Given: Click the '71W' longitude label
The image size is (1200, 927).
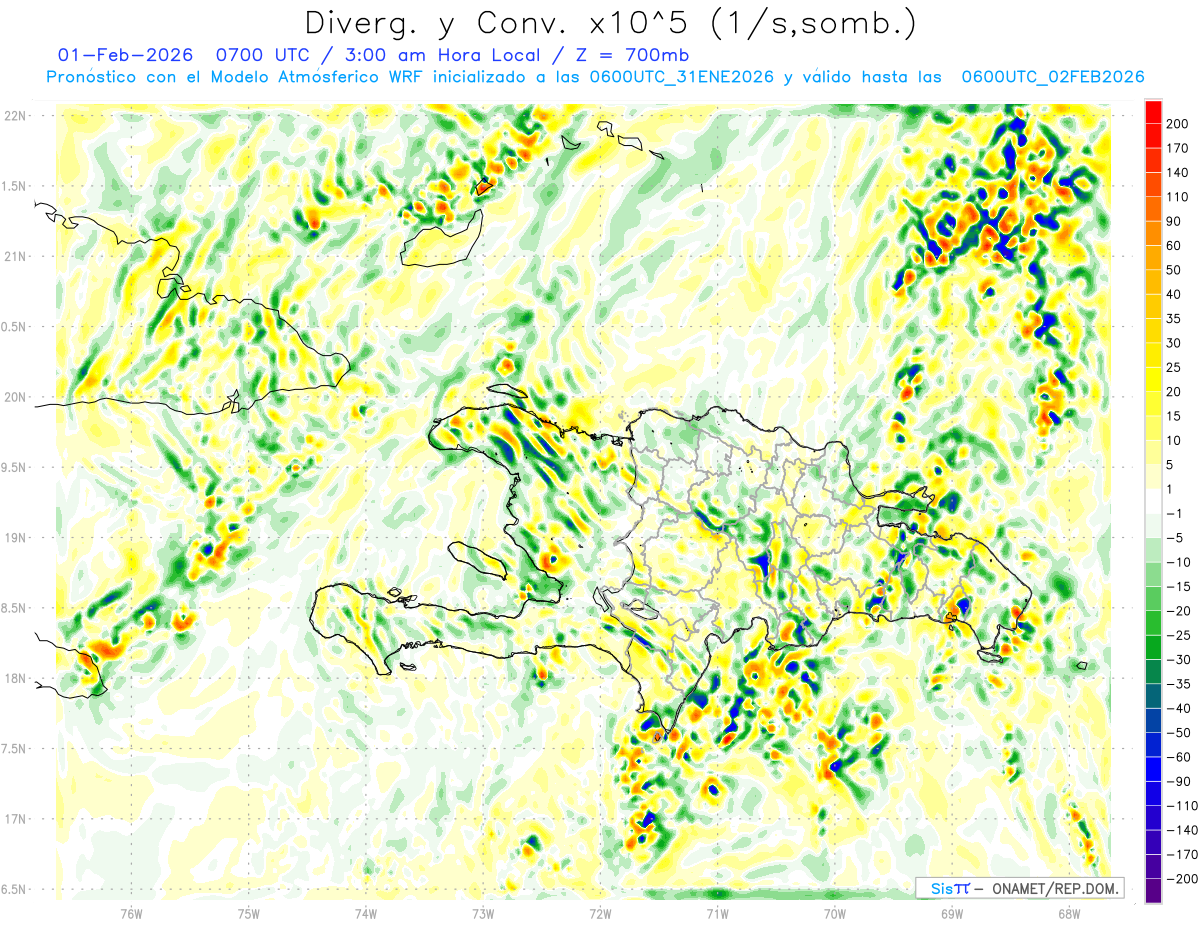Looking at the screenshot, I should tap(717, 913).
